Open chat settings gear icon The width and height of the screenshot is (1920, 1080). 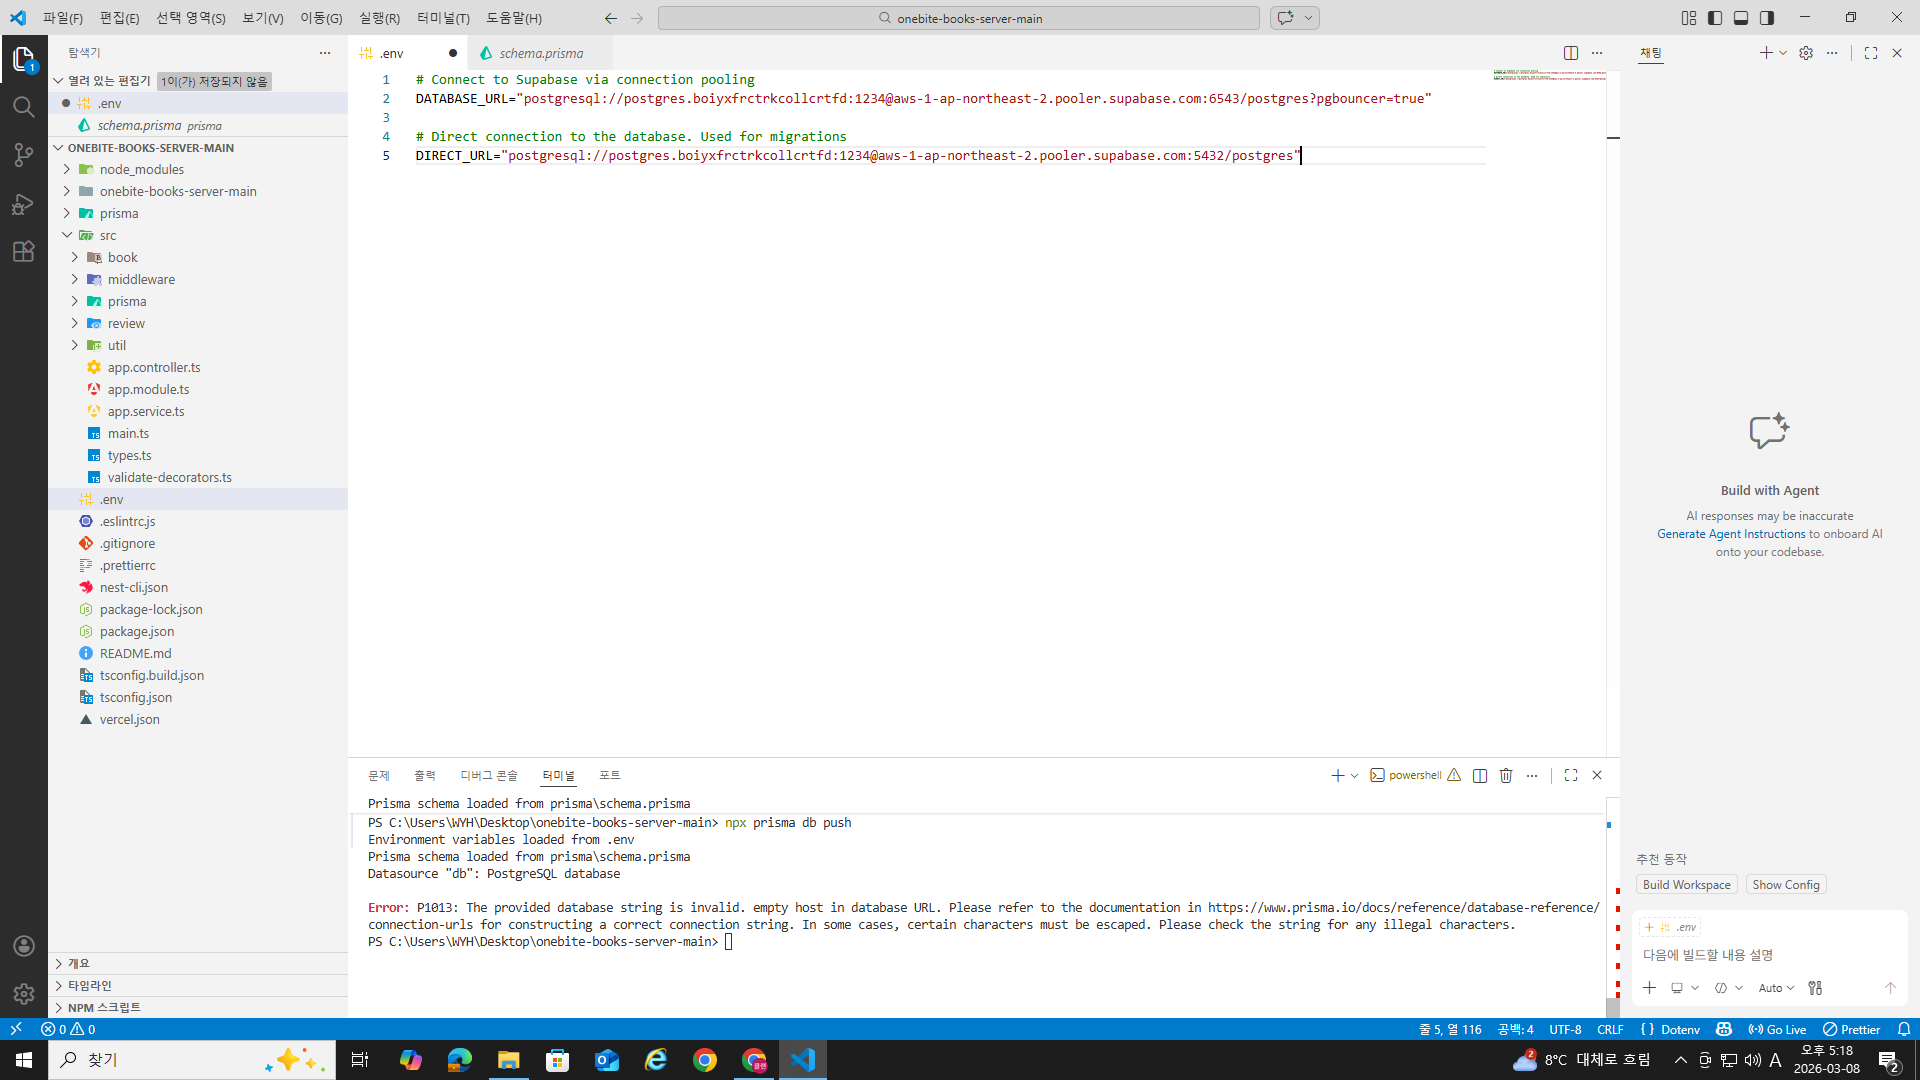1806,53
